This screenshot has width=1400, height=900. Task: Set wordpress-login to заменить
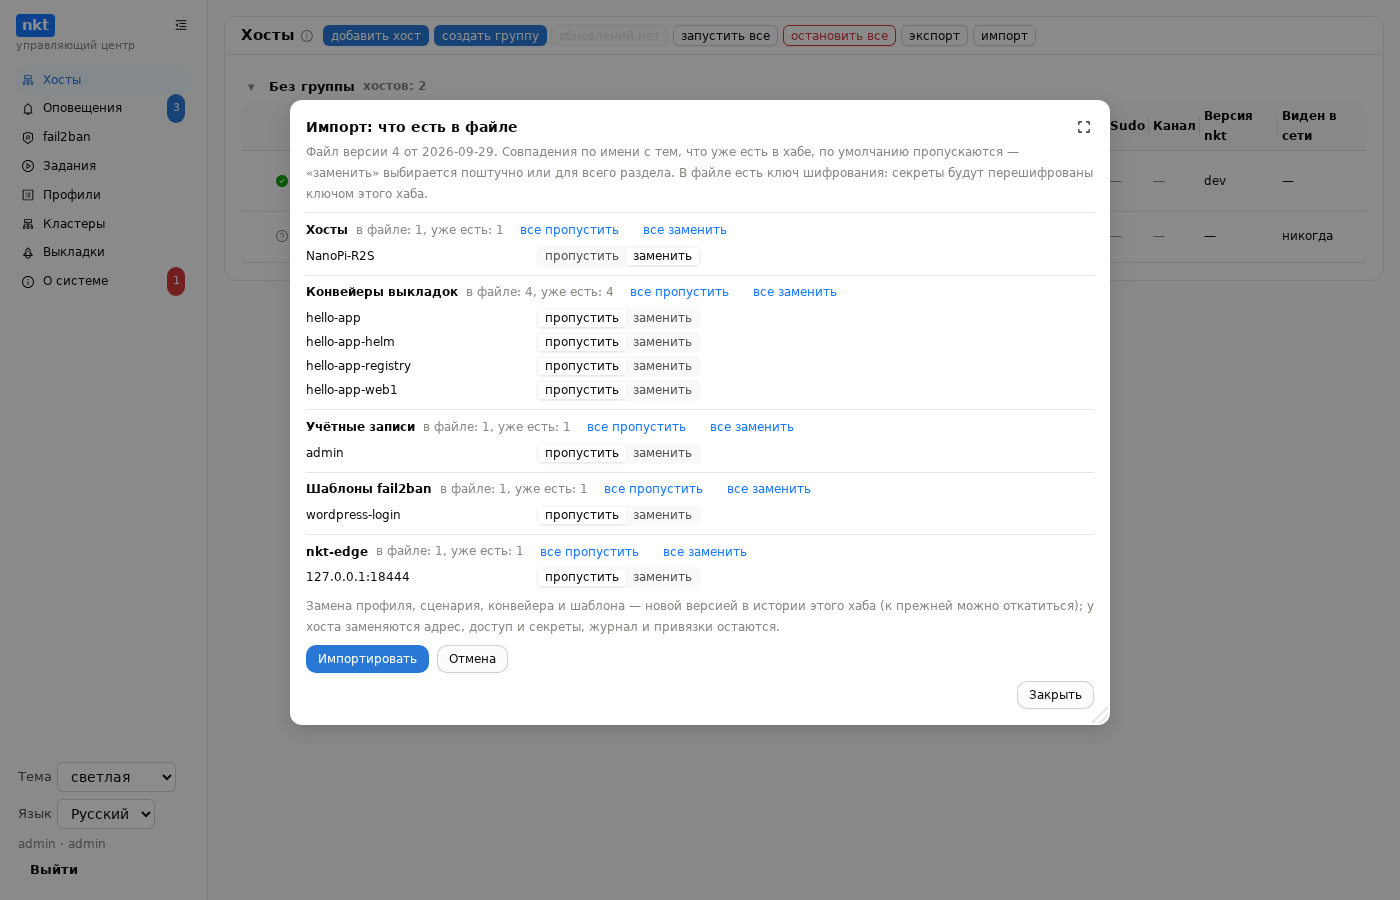click(662, 515)
